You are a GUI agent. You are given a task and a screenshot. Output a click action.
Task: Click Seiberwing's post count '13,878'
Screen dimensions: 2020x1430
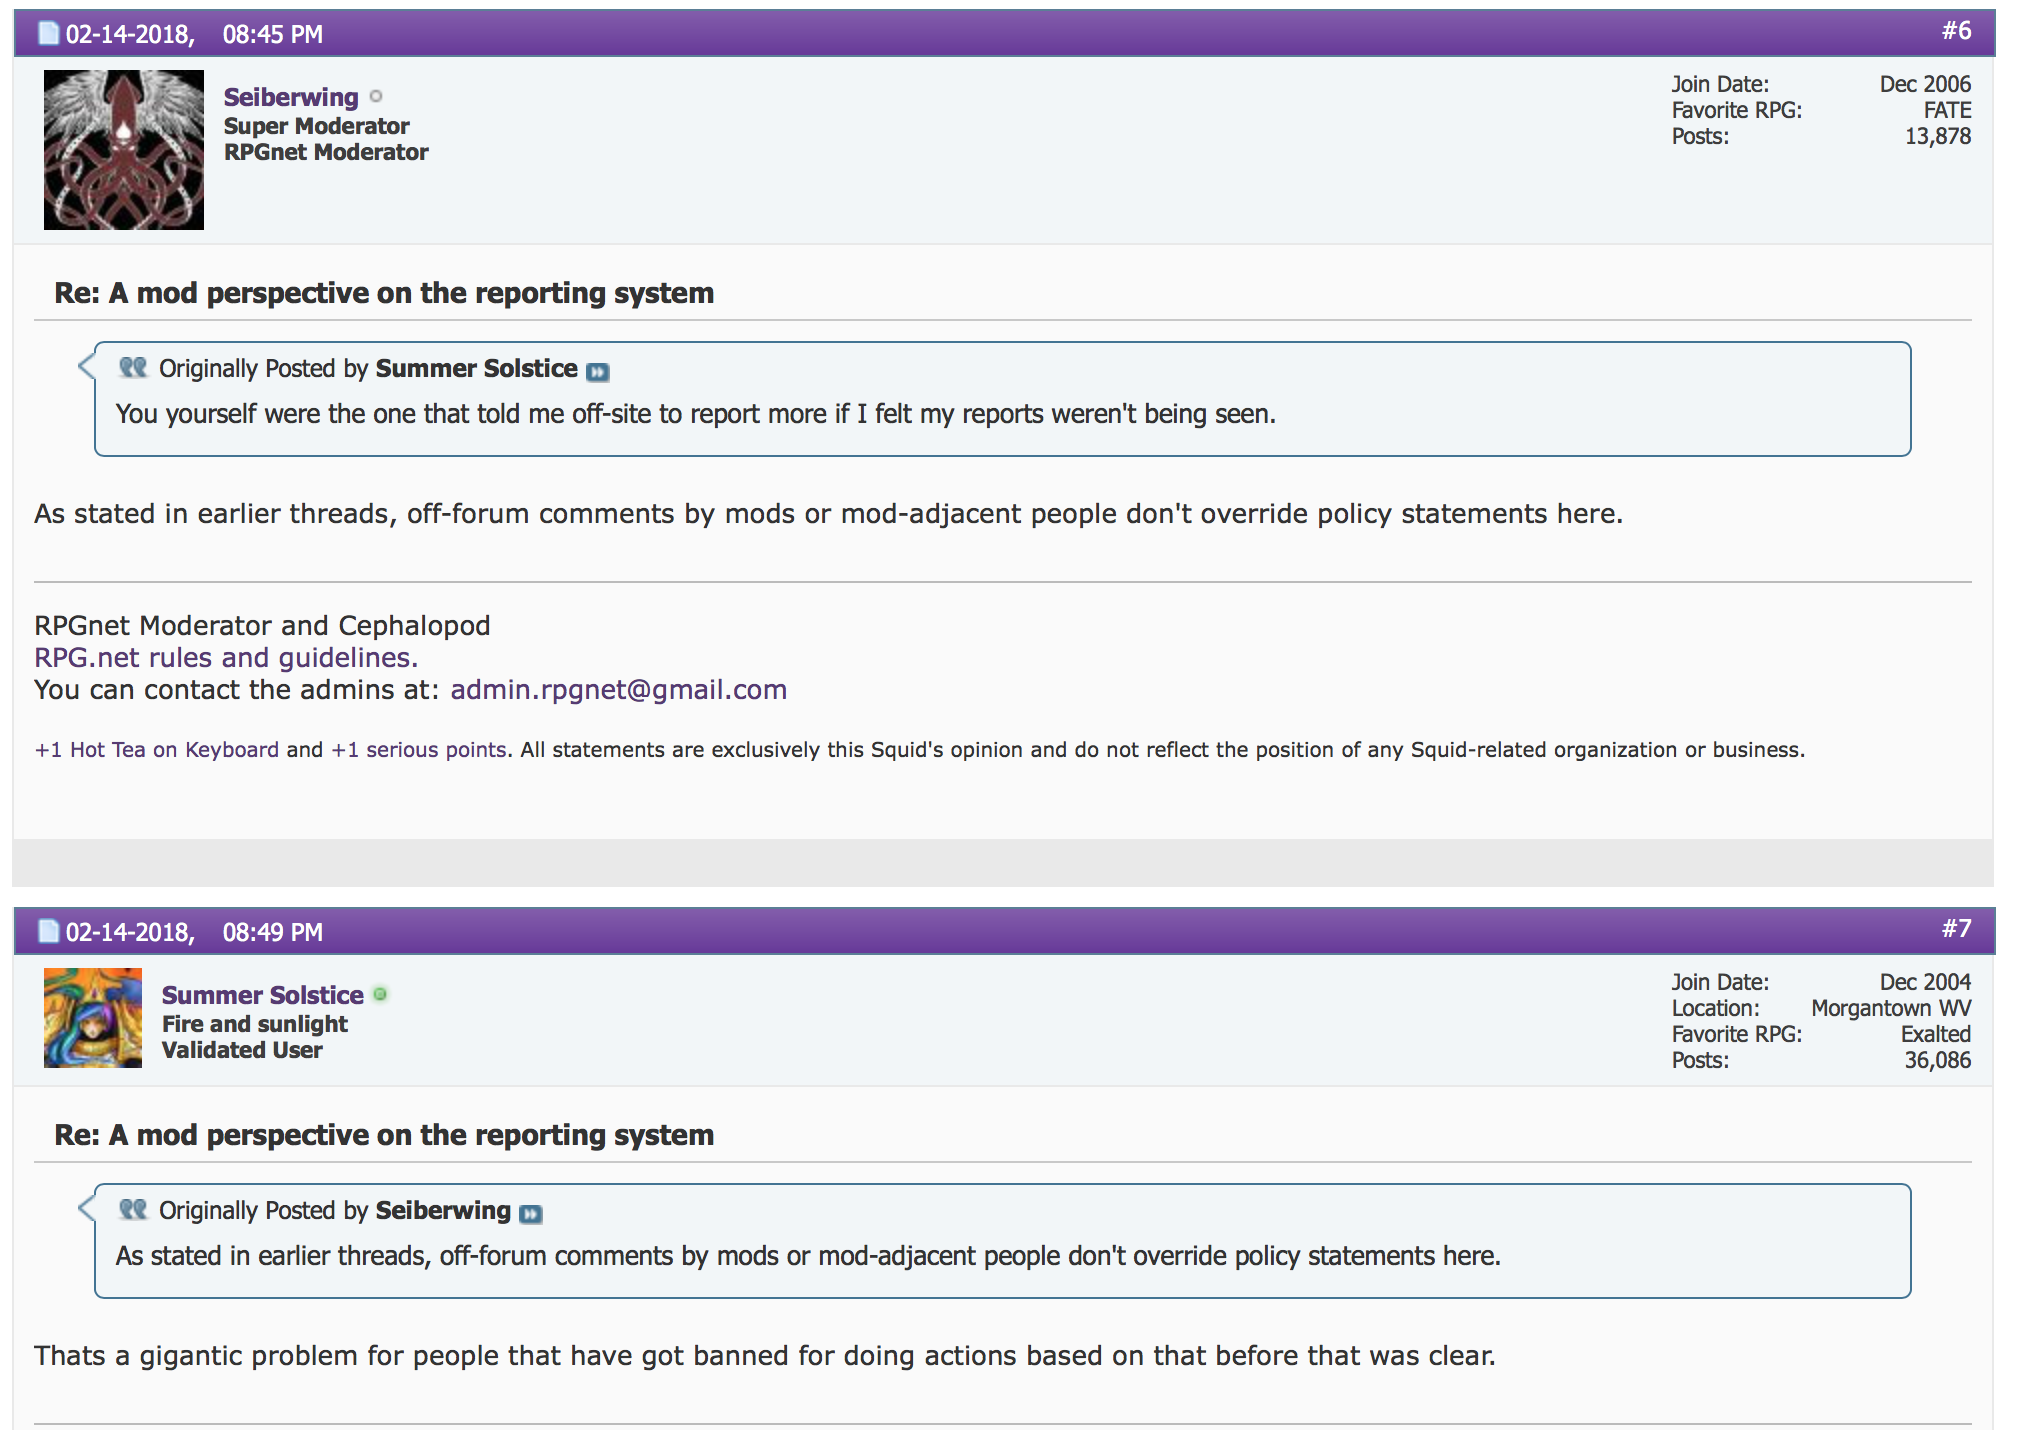1938,136
